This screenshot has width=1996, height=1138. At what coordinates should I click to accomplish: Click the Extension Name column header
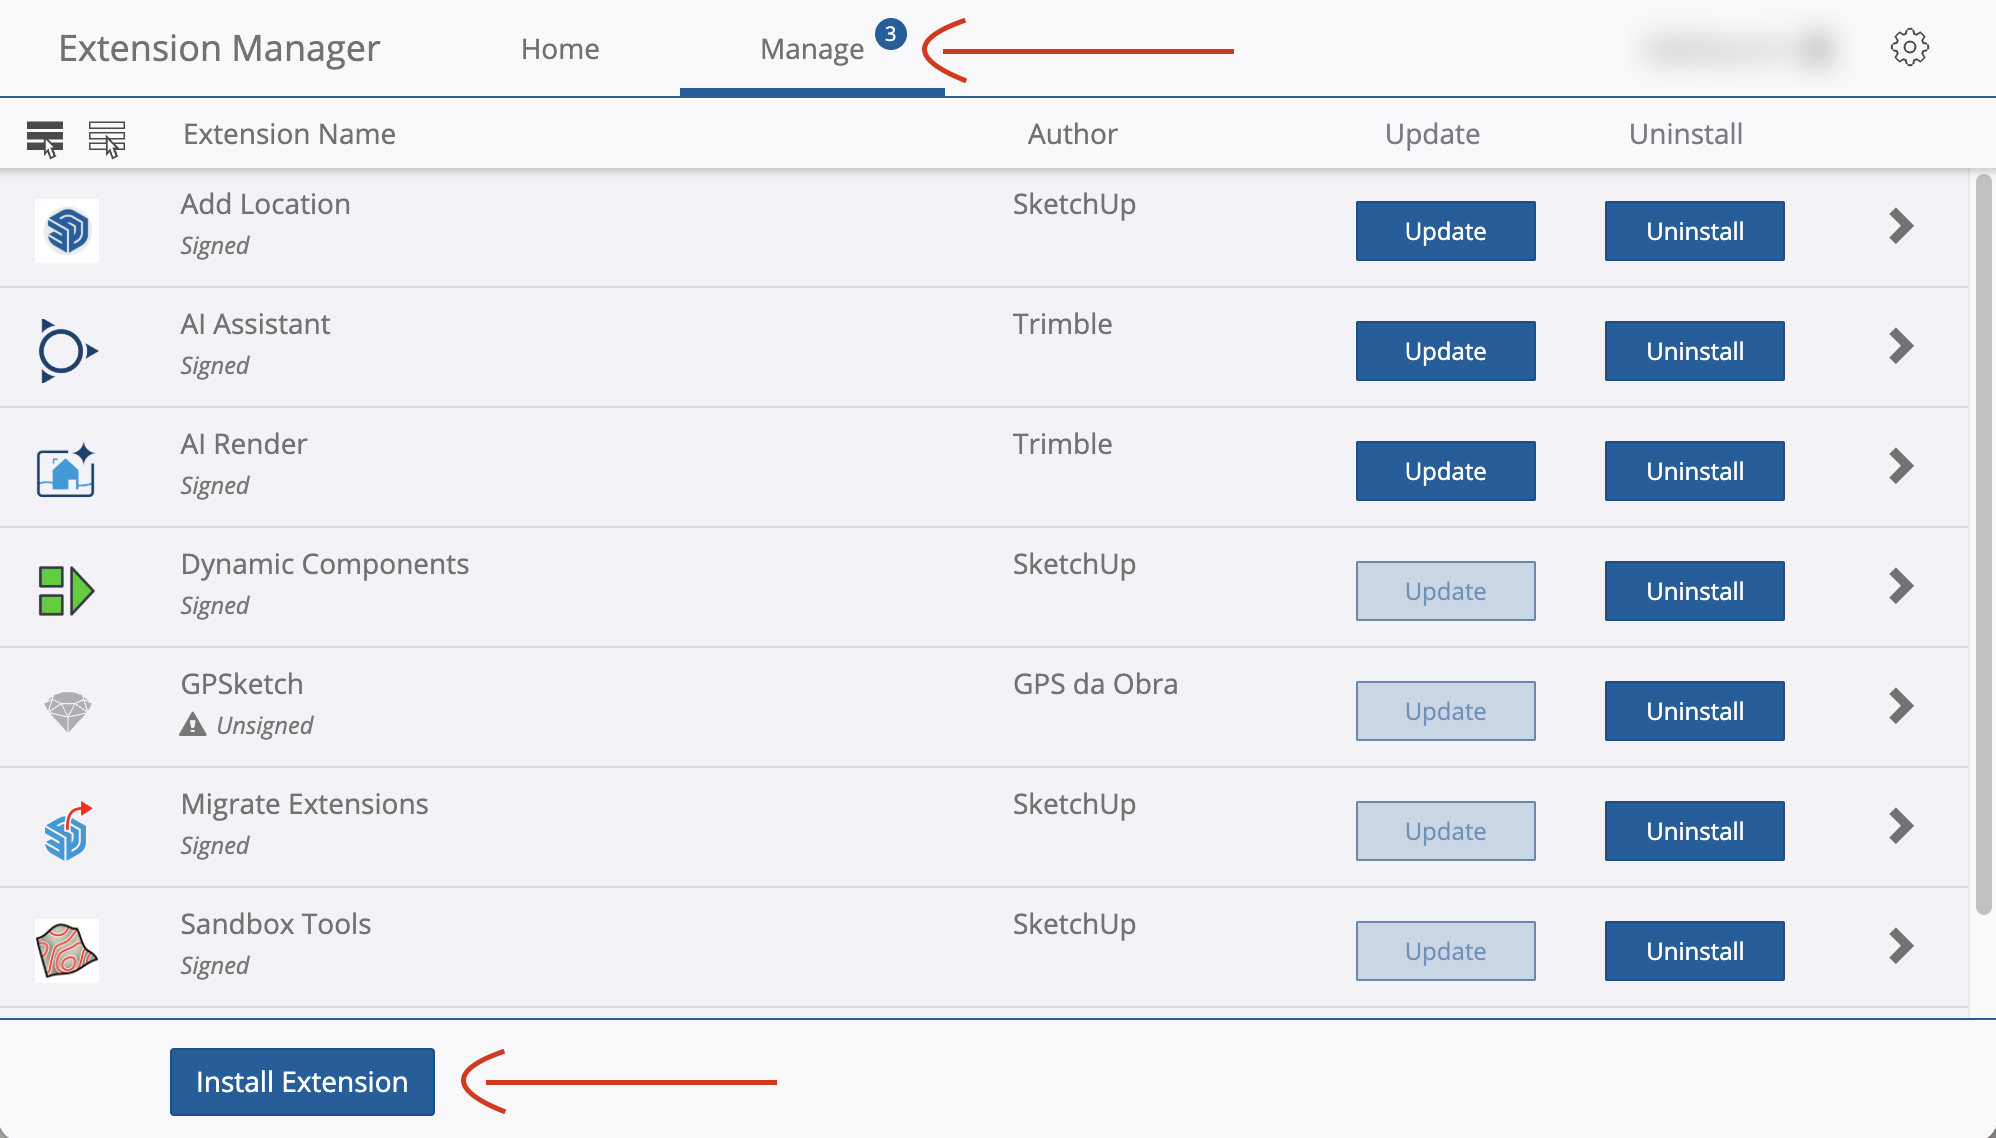coord(289,134)
